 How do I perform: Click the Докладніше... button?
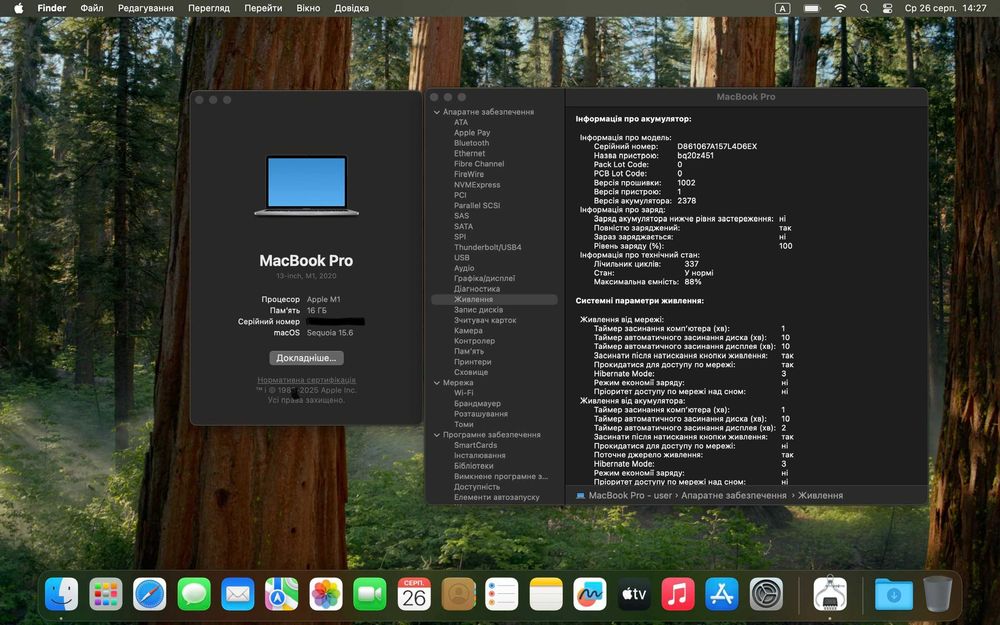(306, 358)
